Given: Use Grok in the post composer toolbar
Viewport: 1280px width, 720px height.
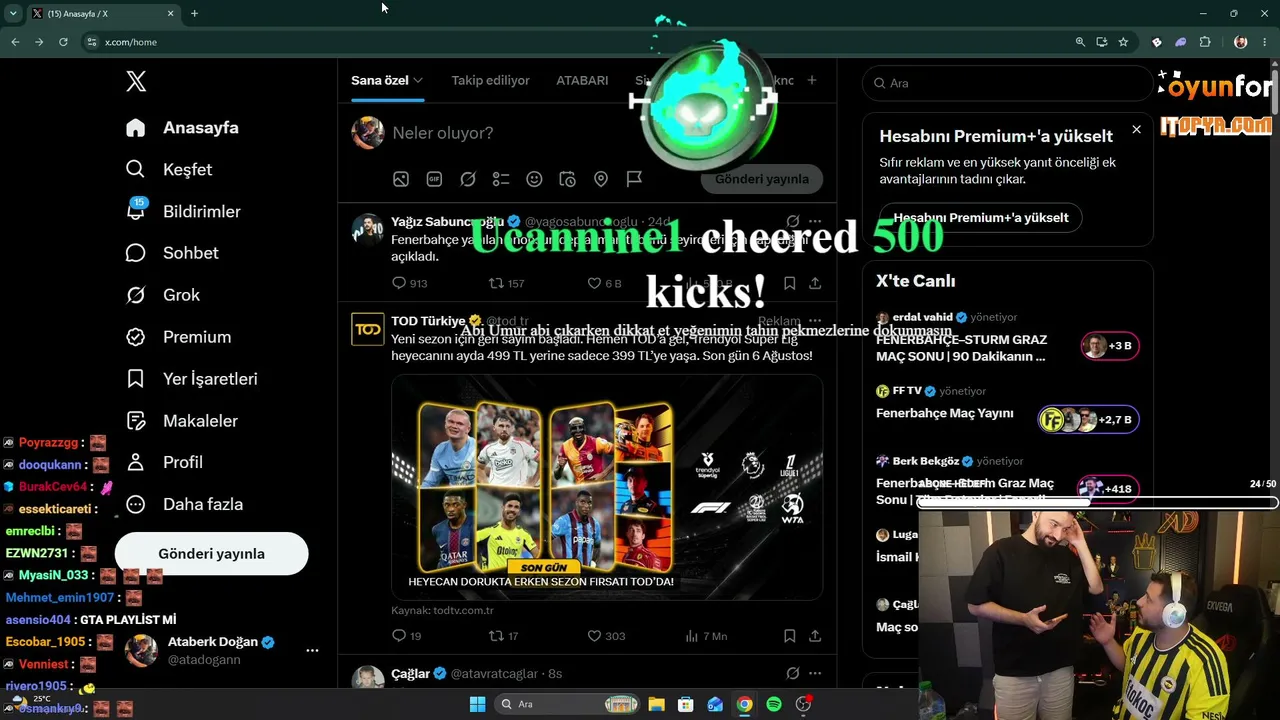Looking at the screenshot, I should point(468,179).
